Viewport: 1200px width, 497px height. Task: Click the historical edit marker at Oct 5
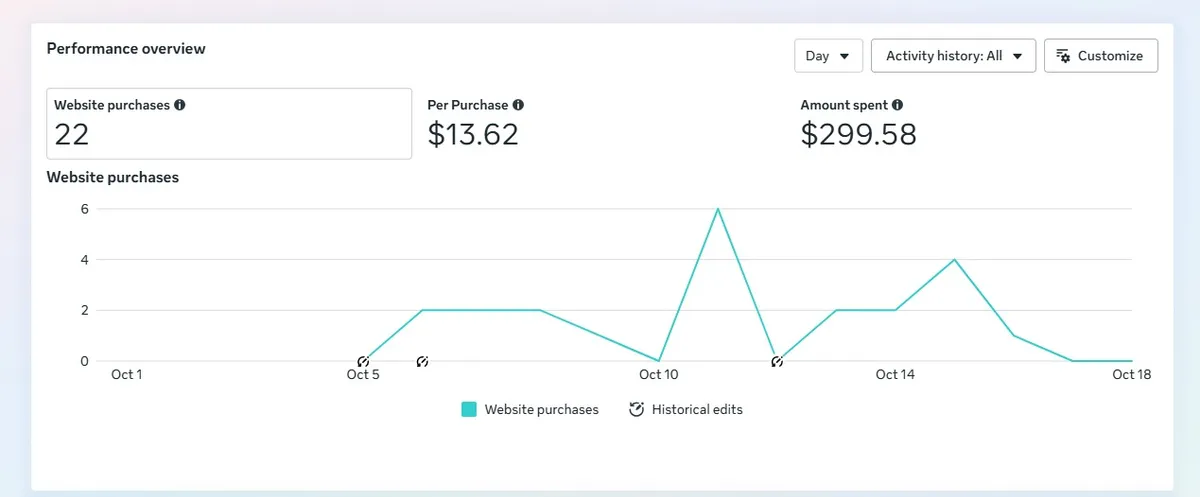tap(363, 361)
